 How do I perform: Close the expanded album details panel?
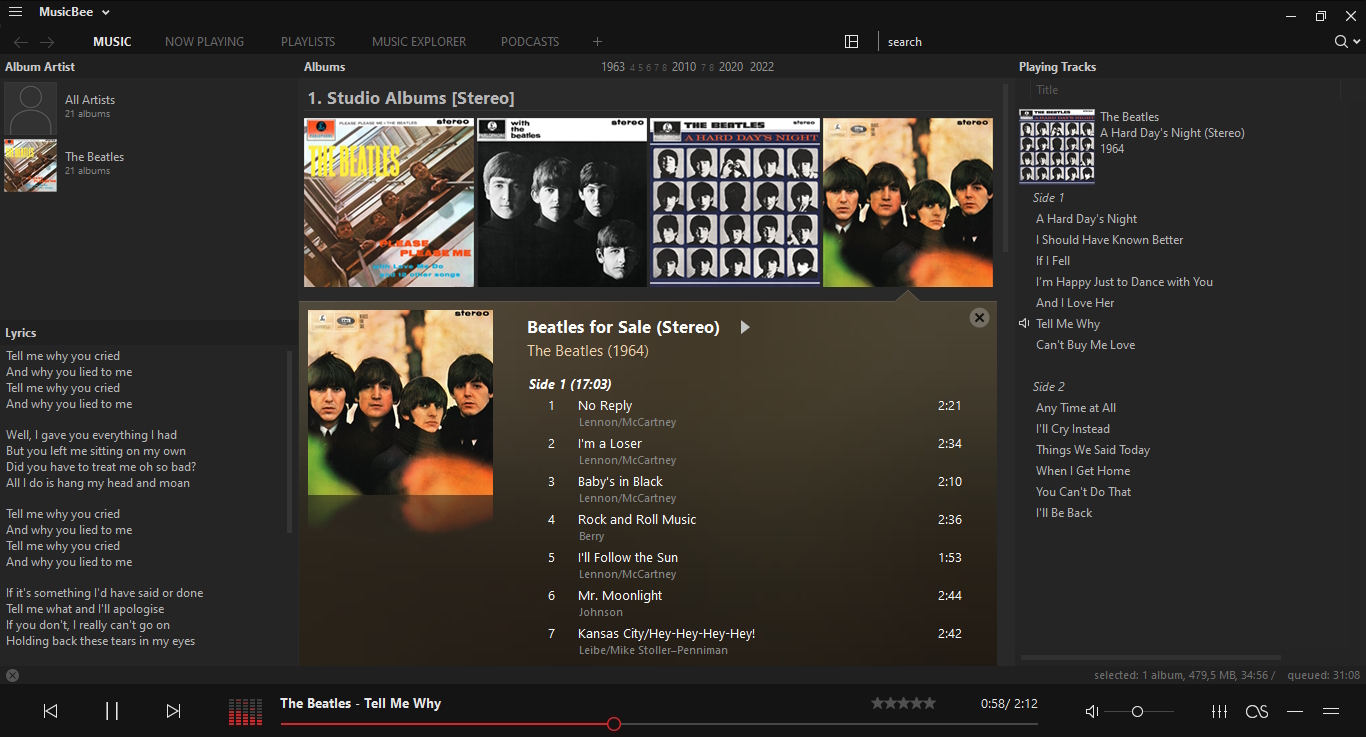click(x=979, y=317)
